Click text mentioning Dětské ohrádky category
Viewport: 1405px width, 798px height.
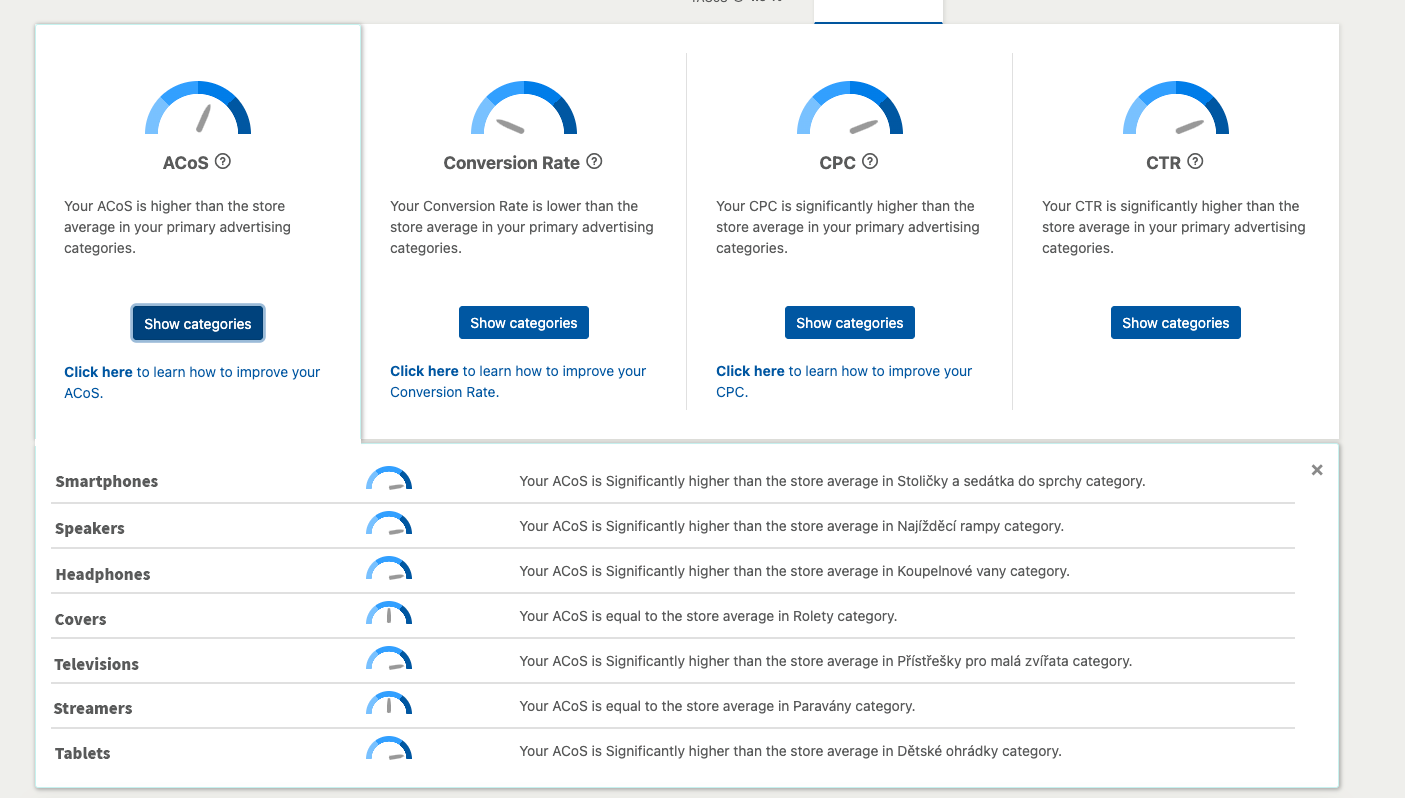(x=790, y=751)
